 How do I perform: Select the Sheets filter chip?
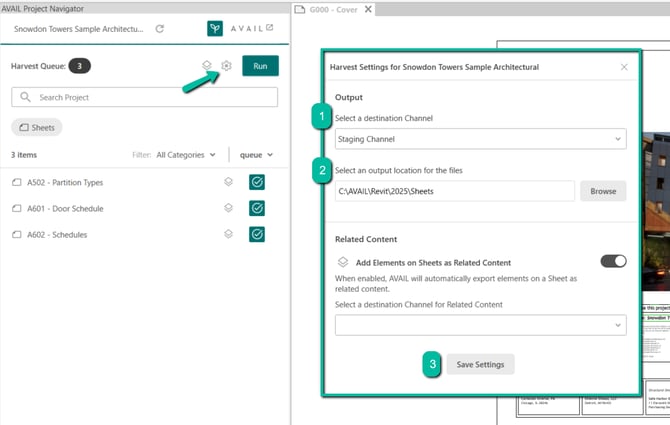[37, 128]
